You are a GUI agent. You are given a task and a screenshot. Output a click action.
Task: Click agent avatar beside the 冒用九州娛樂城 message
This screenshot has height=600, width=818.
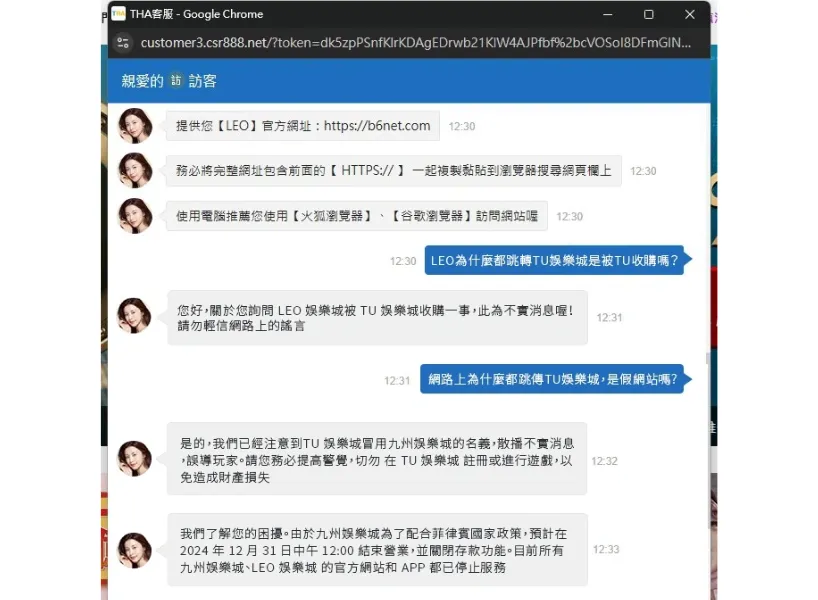pos(134,459)
